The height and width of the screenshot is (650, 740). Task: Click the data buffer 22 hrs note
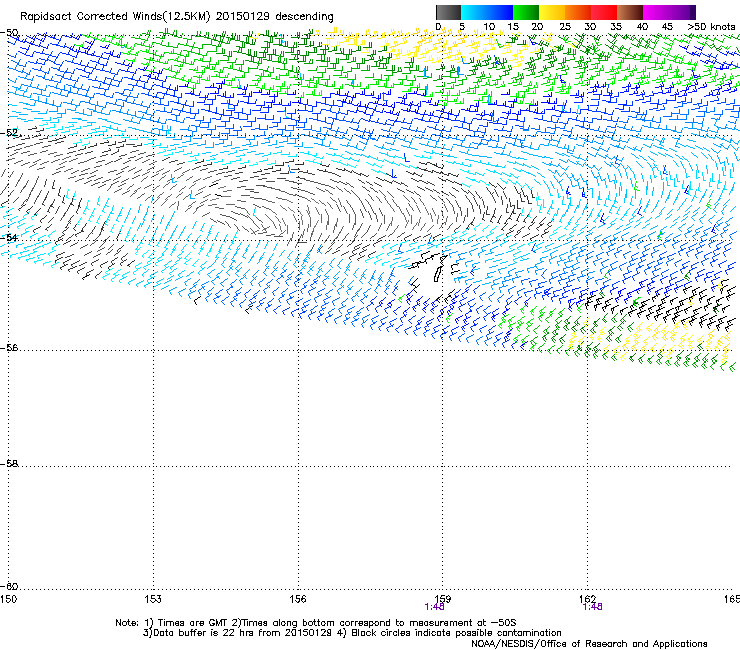click(352, 633)
